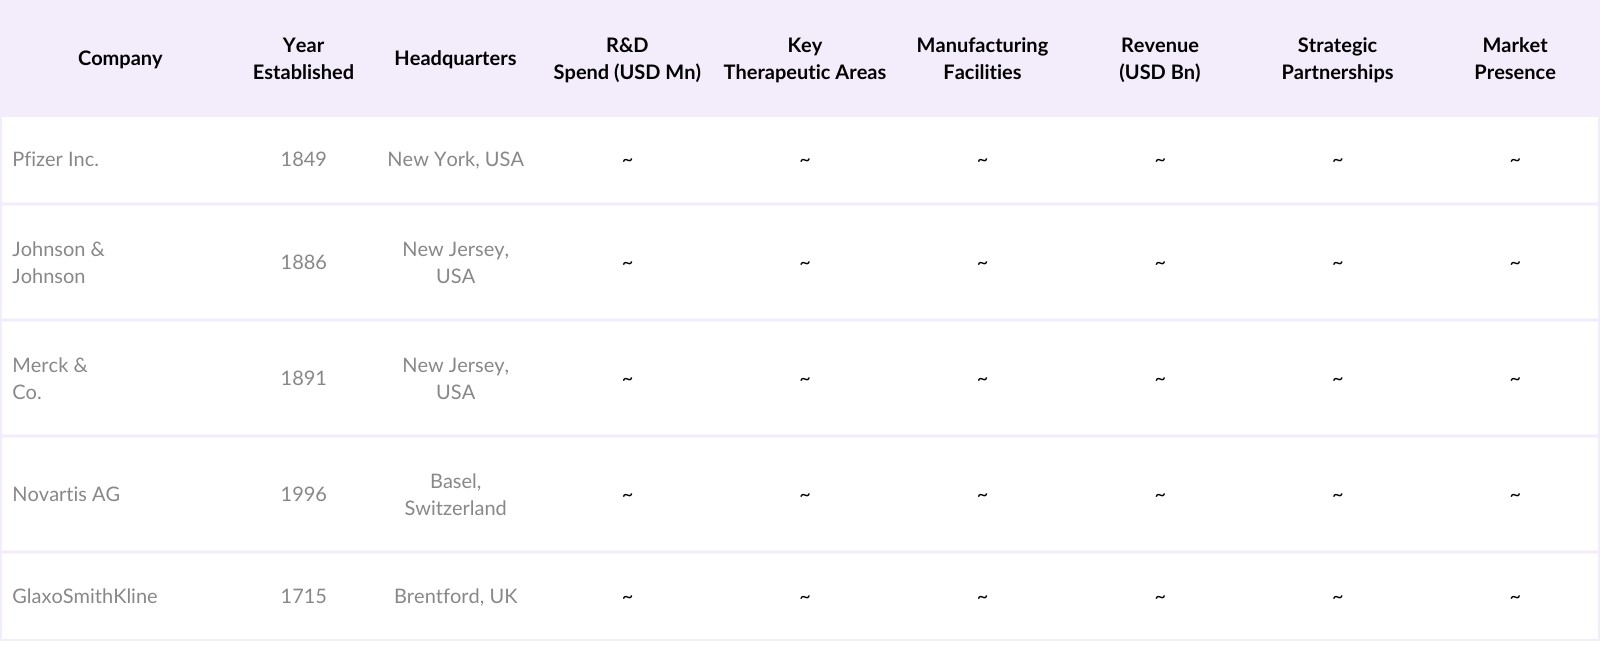Click the Headquarters column header
The height and width of the screenshot is (653, 1600).
pos(455,58)
